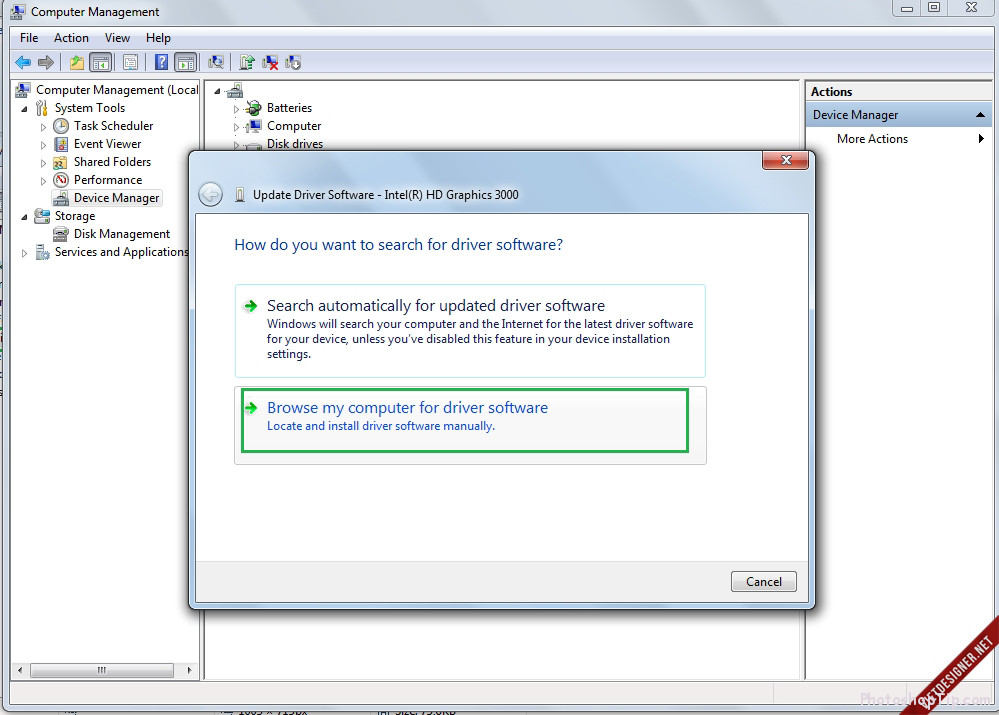
Task: Click the Event Viewer icon
Action: click(x=61, y=144)
